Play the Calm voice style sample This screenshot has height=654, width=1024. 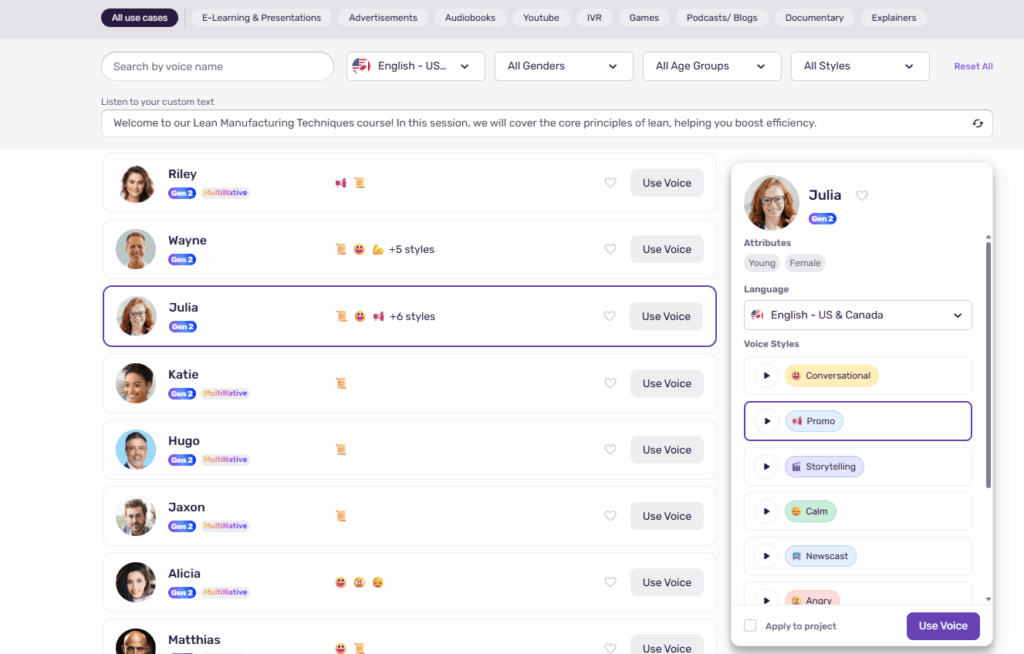(x=766, y=512)
